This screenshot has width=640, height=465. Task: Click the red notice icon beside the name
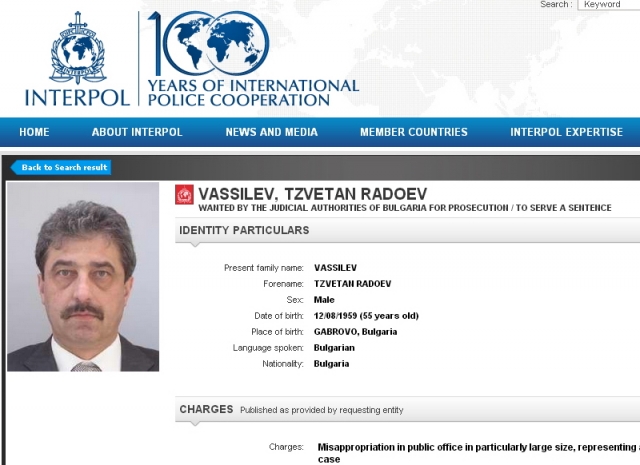(x=184, y=195)
